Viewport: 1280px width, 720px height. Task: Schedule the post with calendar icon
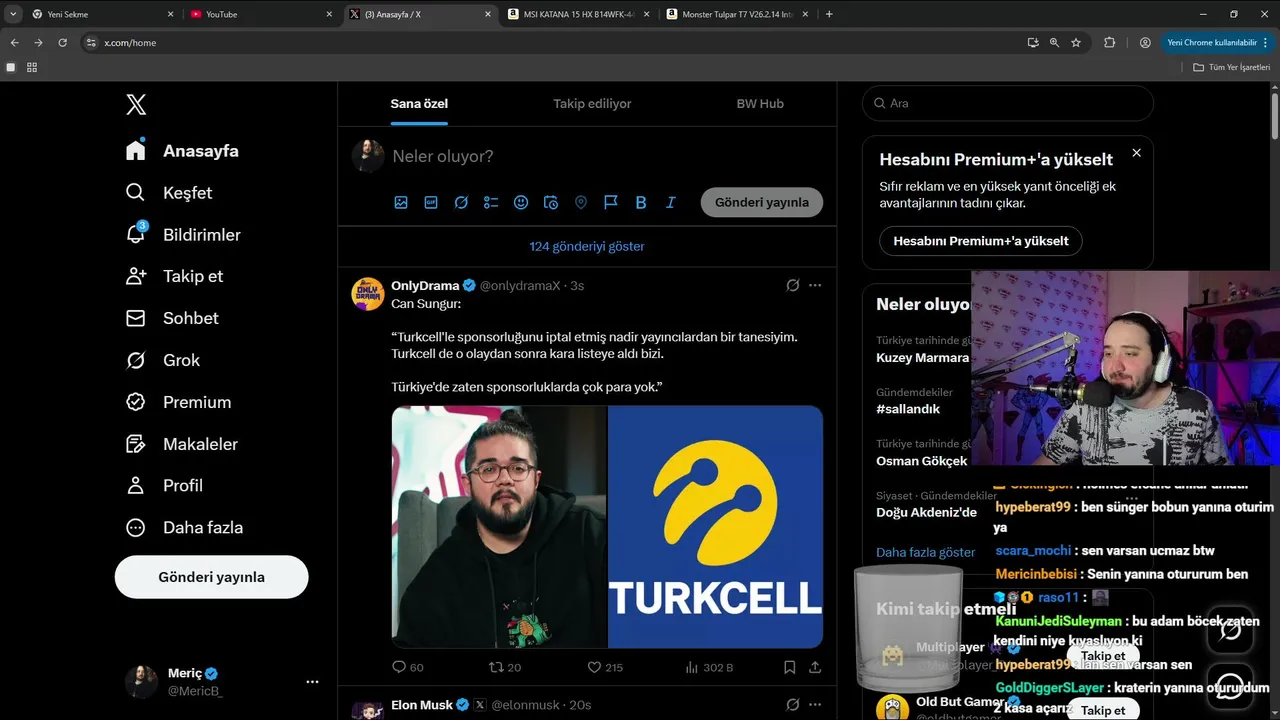(x=551, y=202)
